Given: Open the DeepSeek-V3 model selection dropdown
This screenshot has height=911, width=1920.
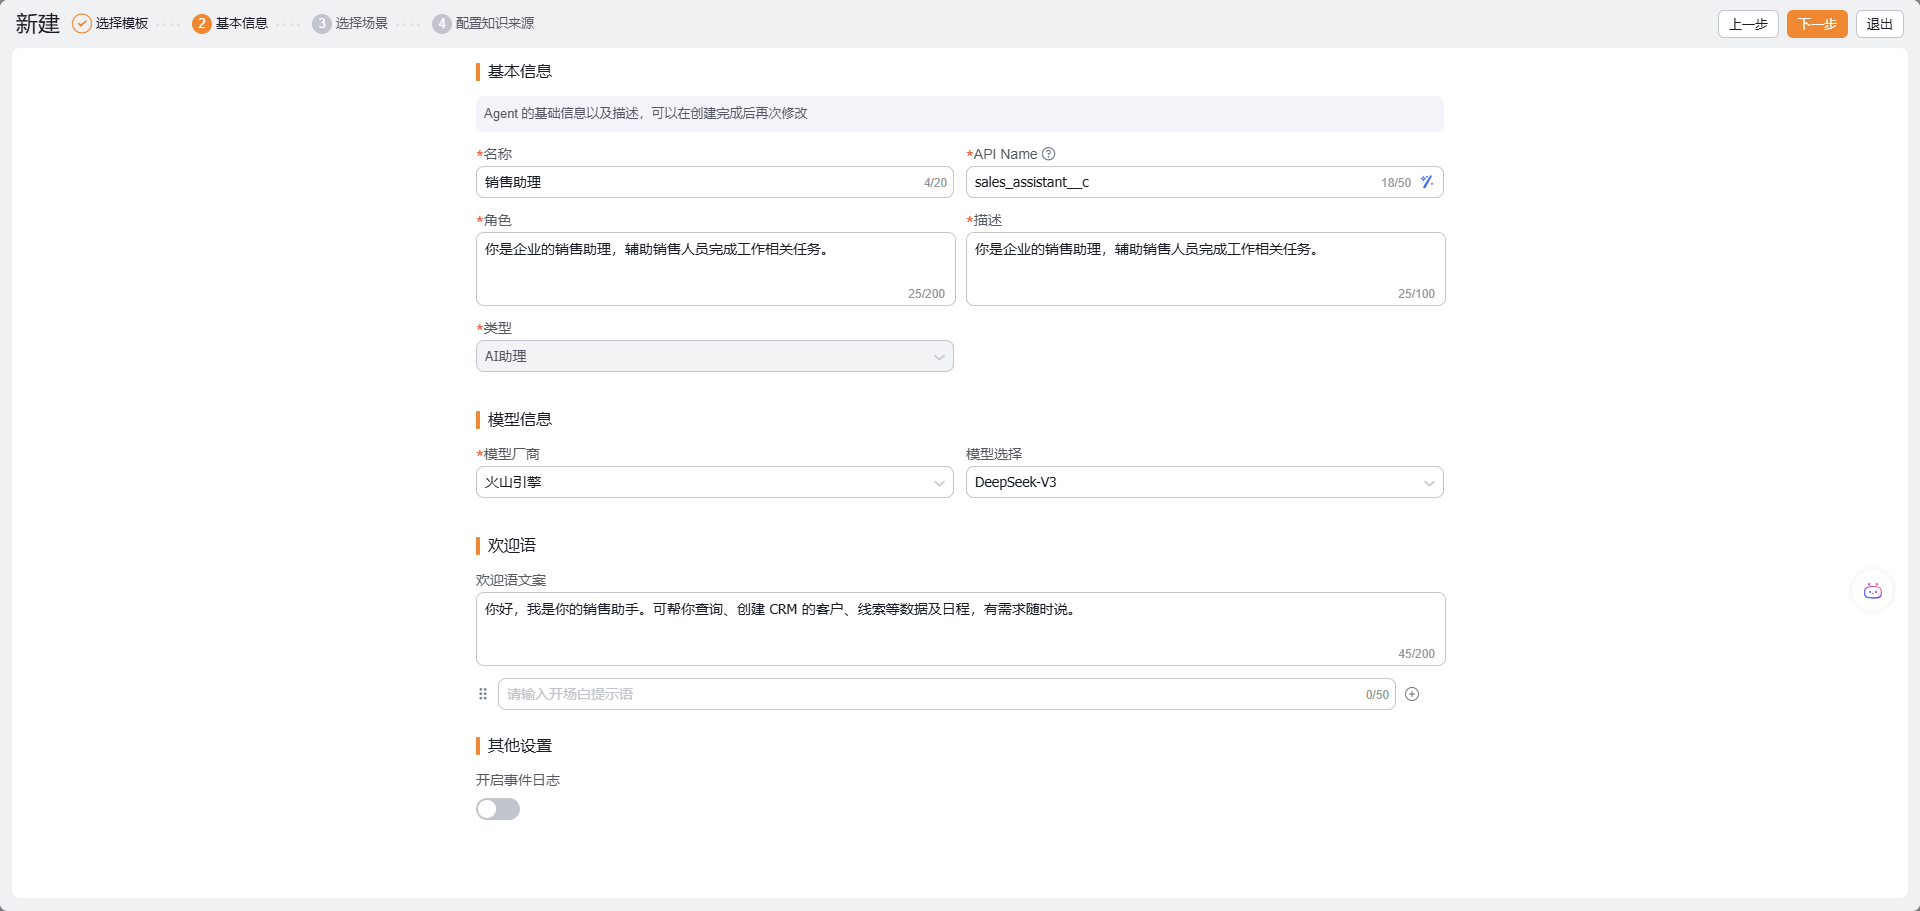Looking at the screenshot, I should (1204, 482).
